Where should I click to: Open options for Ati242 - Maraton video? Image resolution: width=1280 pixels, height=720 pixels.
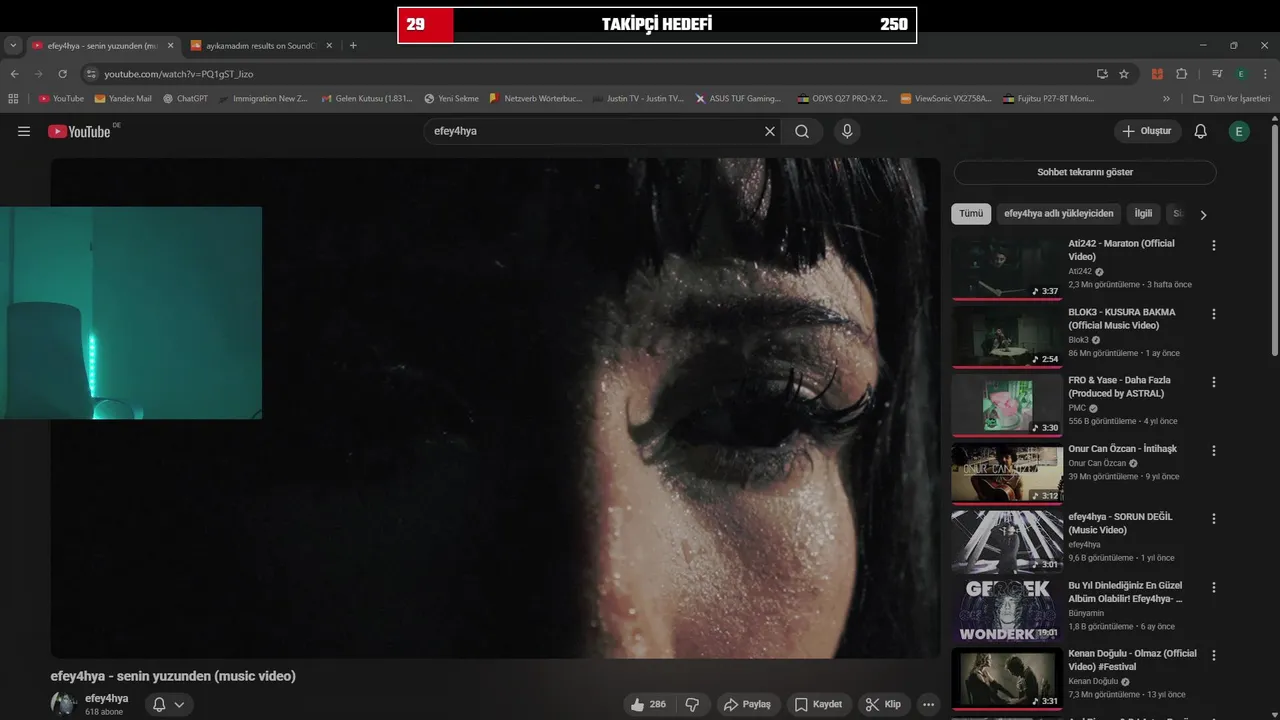pos(1214,245)
